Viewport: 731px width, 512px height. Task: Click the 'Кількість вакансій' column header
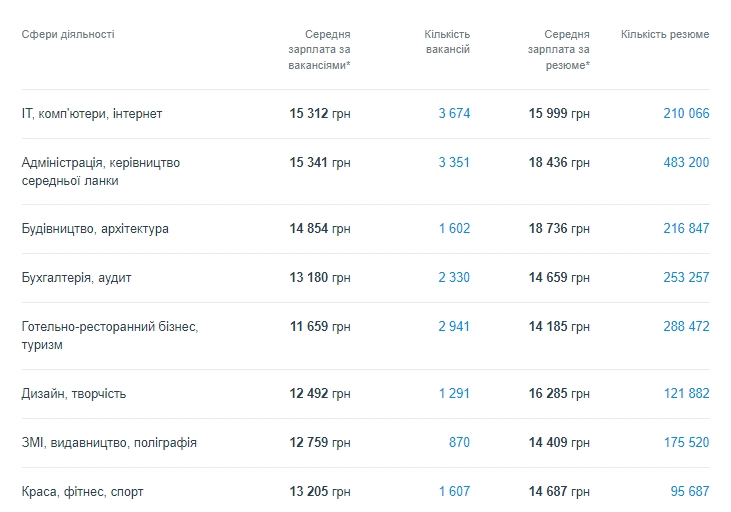click(x=447, y=42)
